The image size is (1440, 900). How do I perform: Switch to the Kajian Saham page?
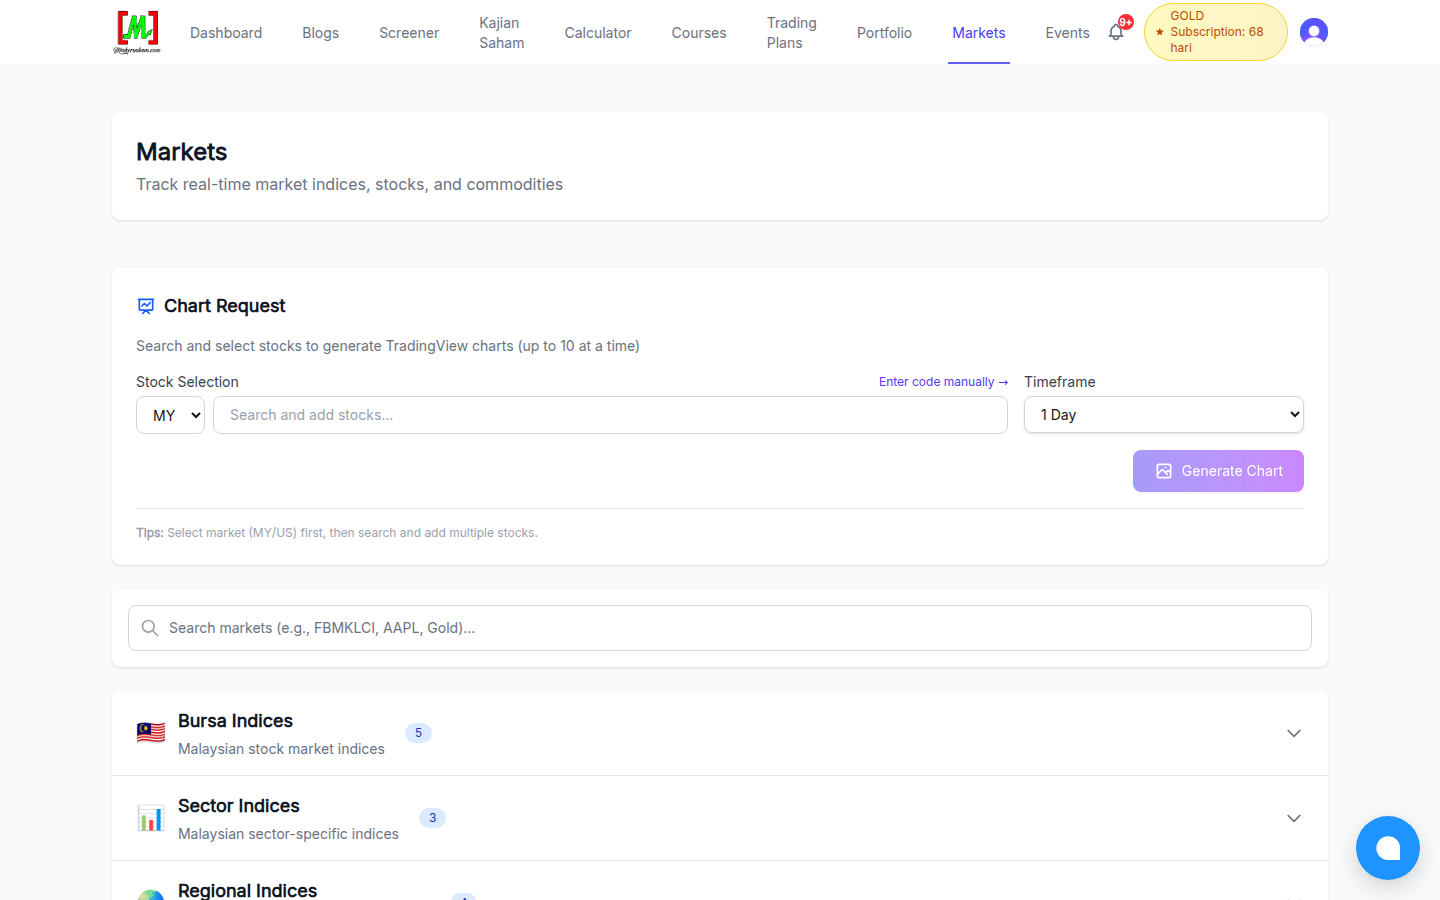[x=502, y=32]
